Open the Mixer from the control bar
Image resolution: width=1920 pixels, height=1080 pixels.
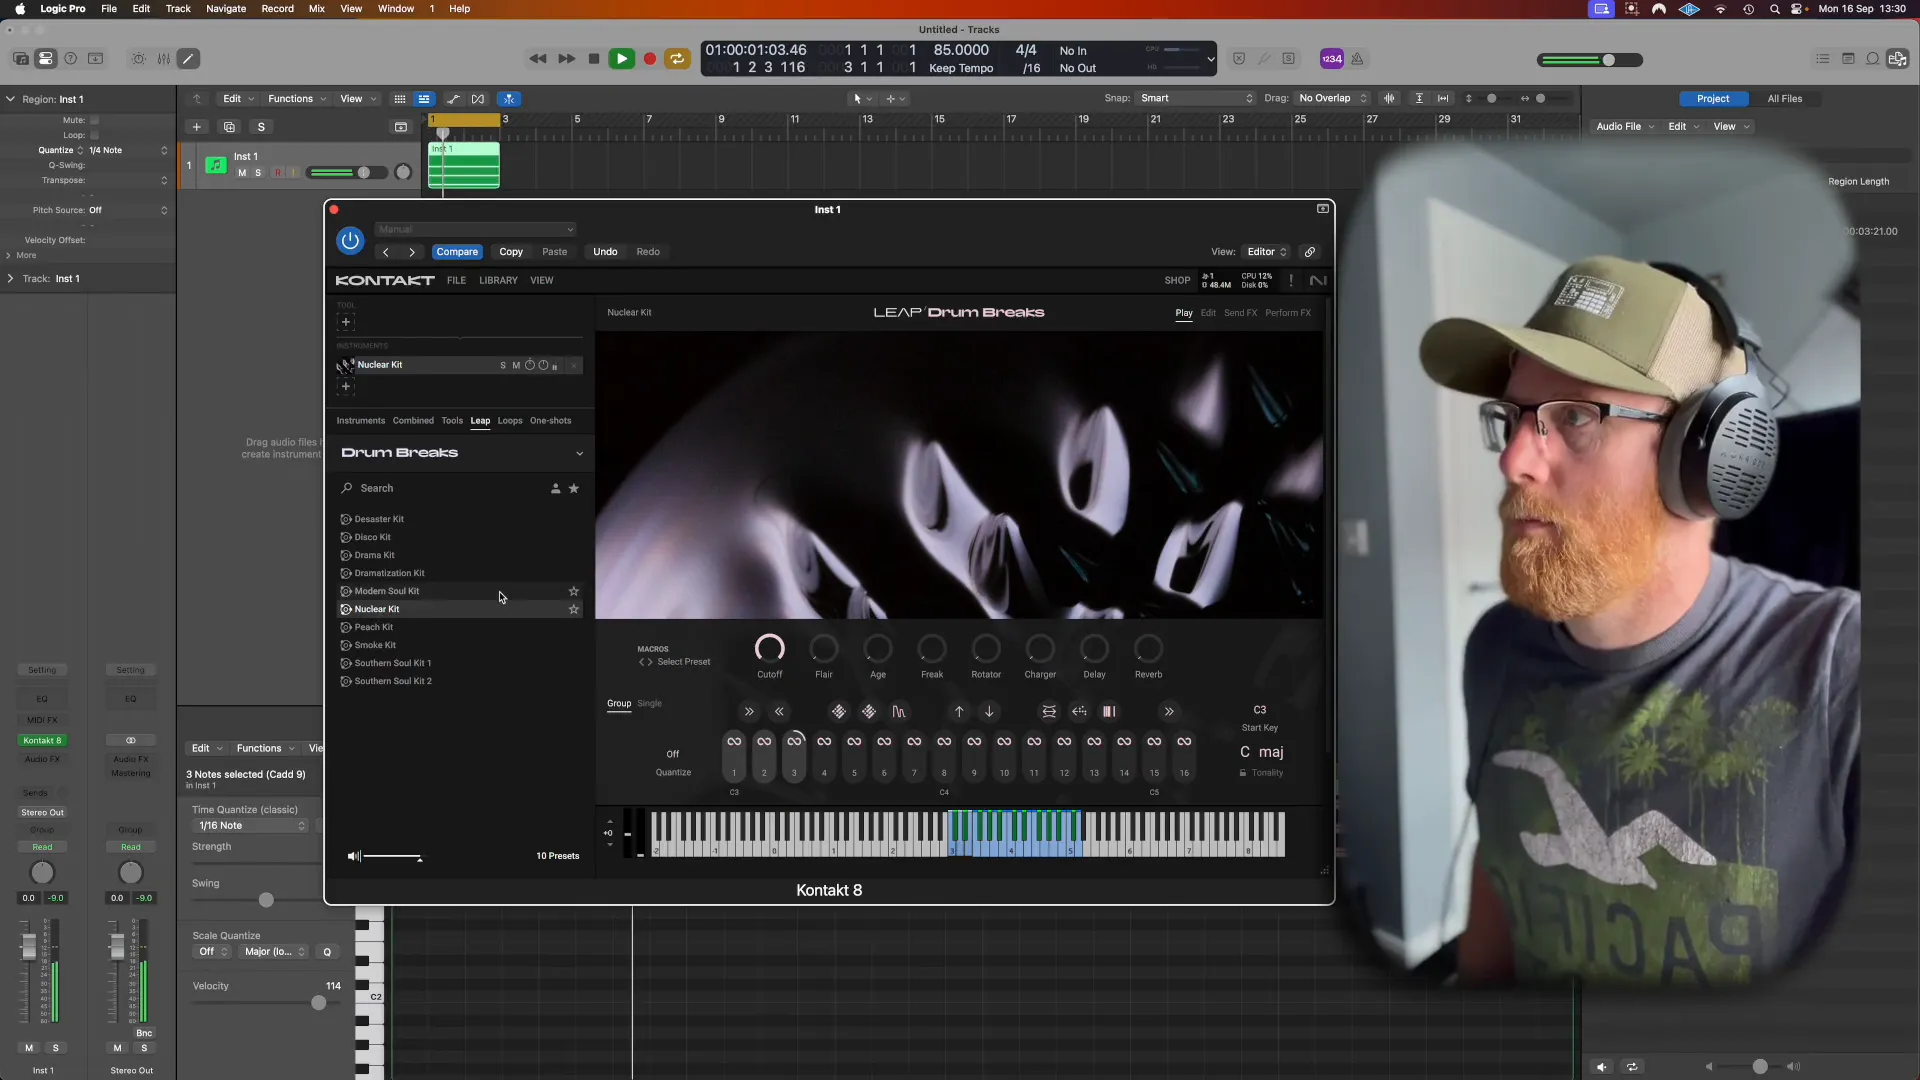(x=163, y=59)
